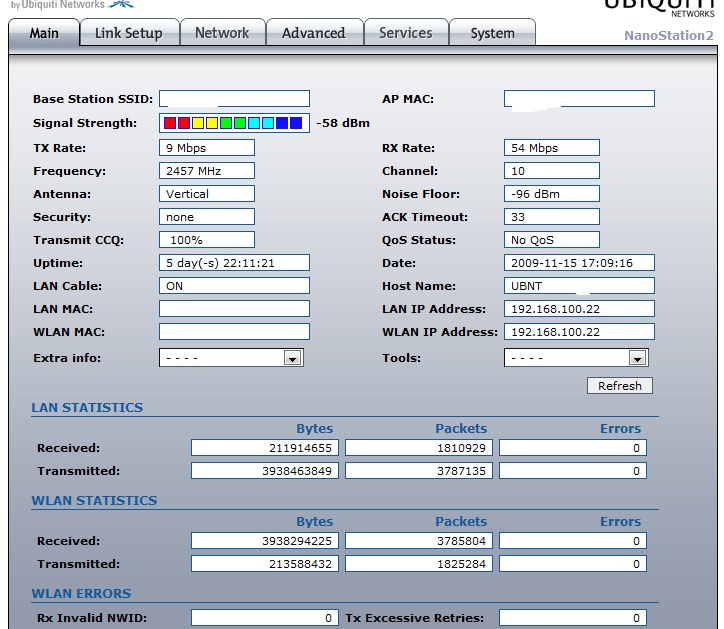Click the TX Rate 9 Mbps field
This screenshot has width=724, height=629.
pos(206,148)
